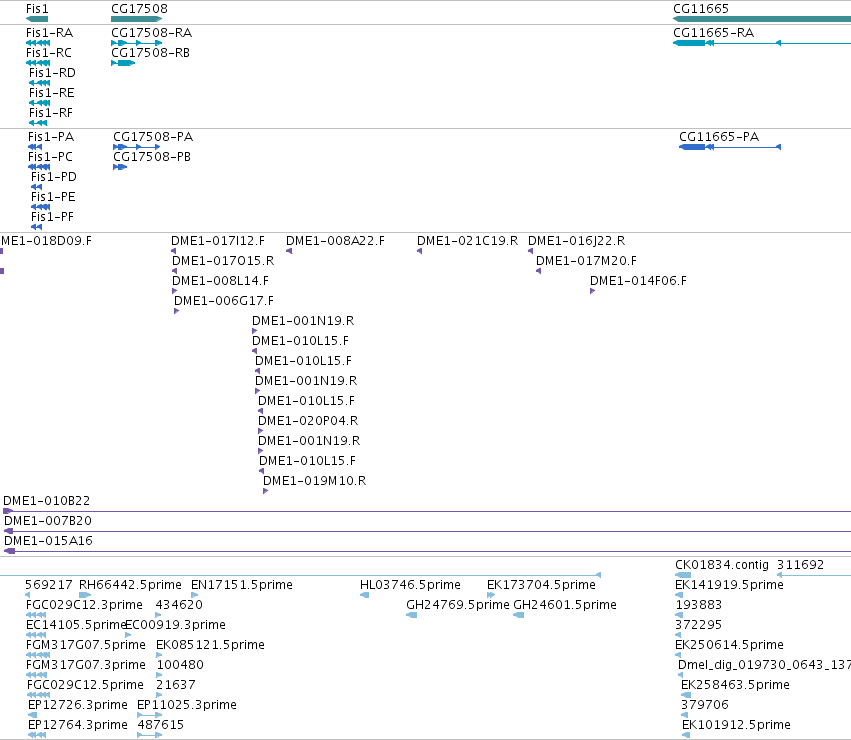Select EST 487615
Viewport: 851px width, 740px height.
tap(150, 736)
